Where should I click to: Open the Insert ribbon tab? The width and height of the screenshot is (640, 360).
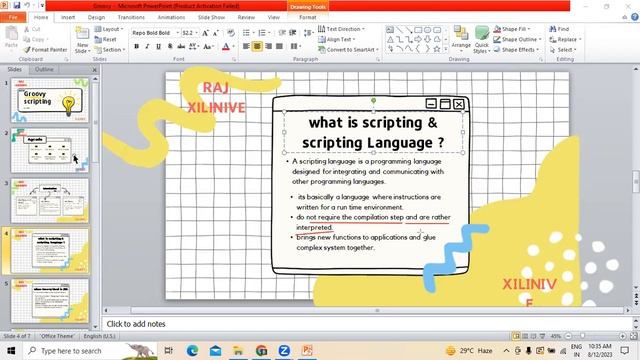tap(68, 17)
